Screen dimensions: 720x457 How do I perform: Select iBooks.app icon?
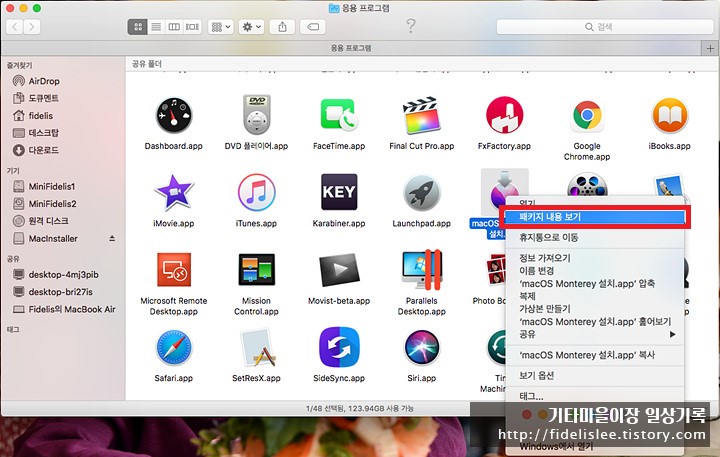669,115
